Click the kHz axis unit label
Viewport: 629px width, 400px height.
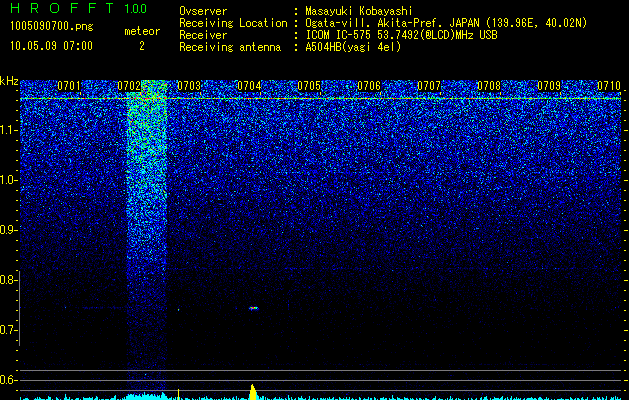click(x=9, y=81)
